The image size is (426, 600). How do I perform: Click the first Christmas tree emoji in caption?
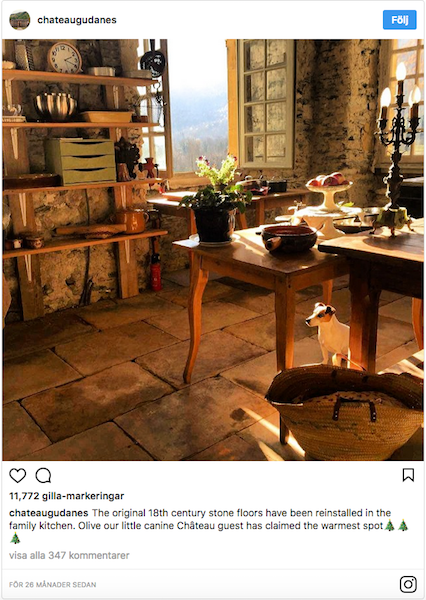click(x=390, y=525)
